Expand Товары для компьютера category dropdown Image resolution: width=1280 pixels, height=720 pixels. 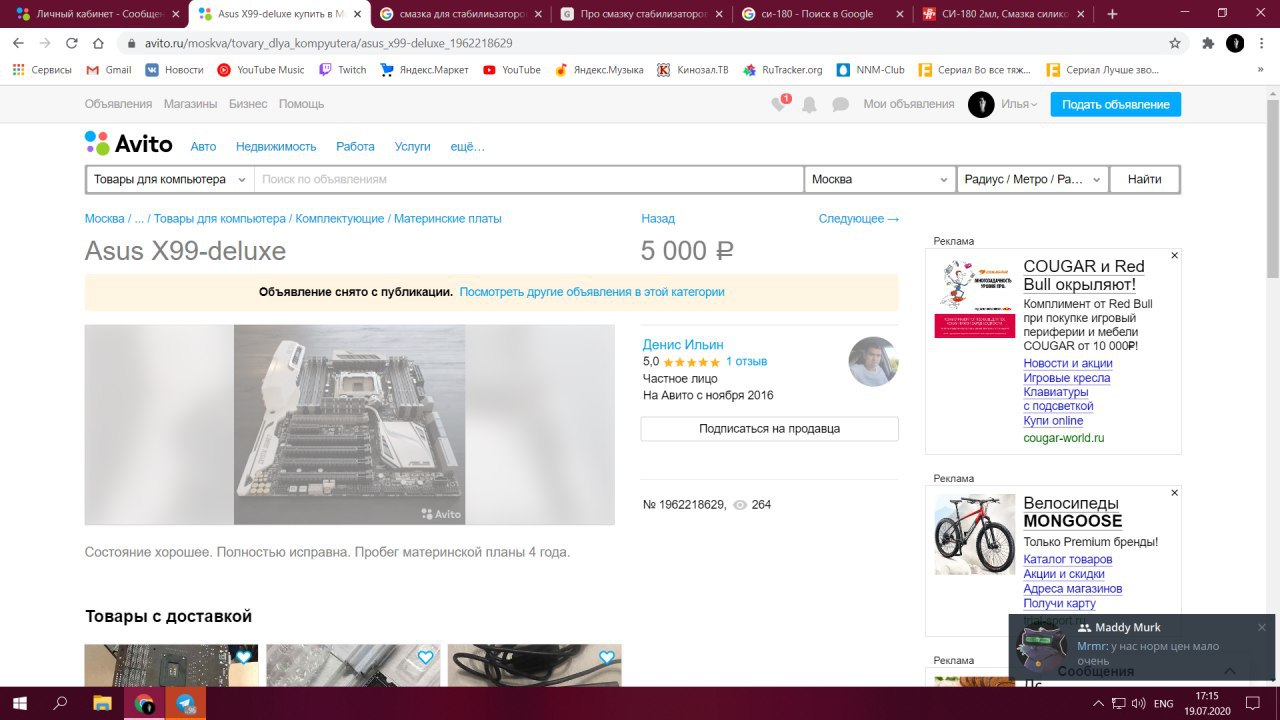tap(170, 179)
